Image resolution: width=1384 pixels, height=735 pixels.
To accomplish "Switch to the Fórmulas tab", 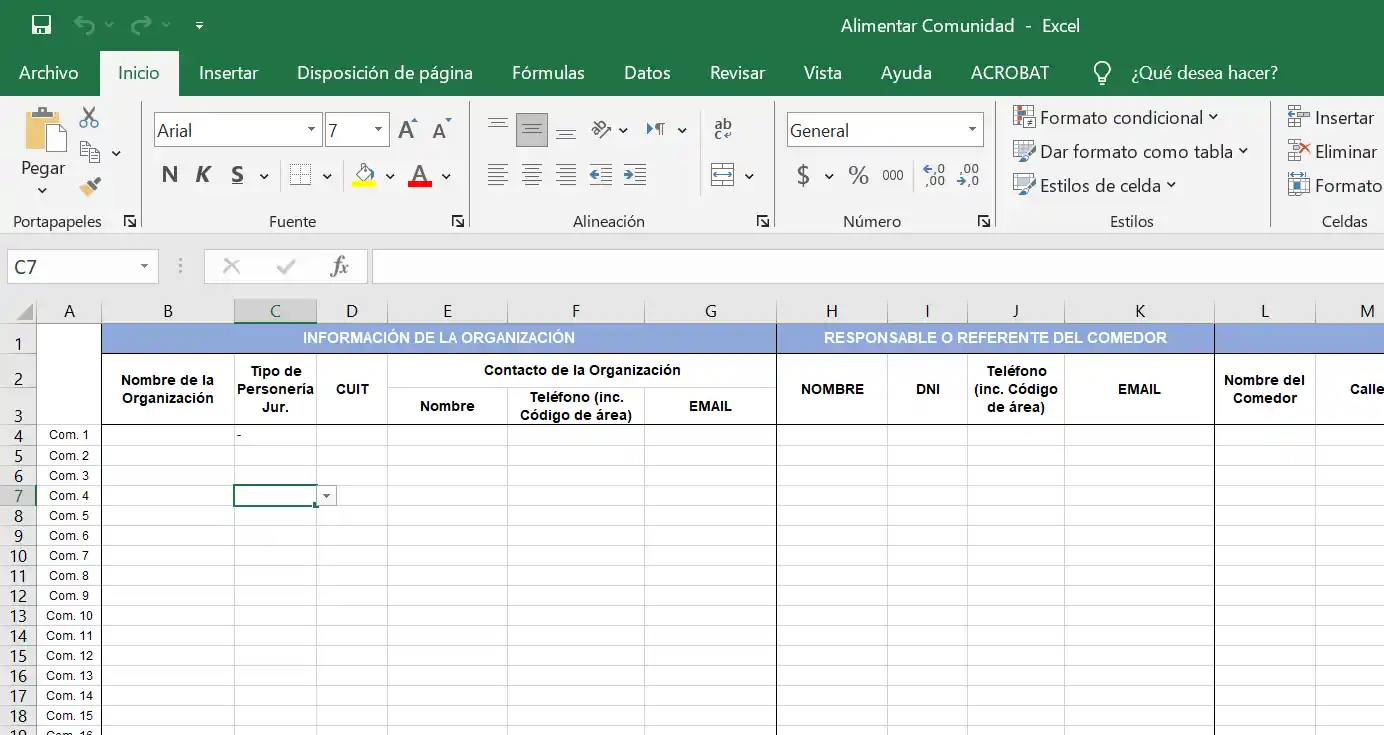I will pyautogui.click(x=548, y=73).
